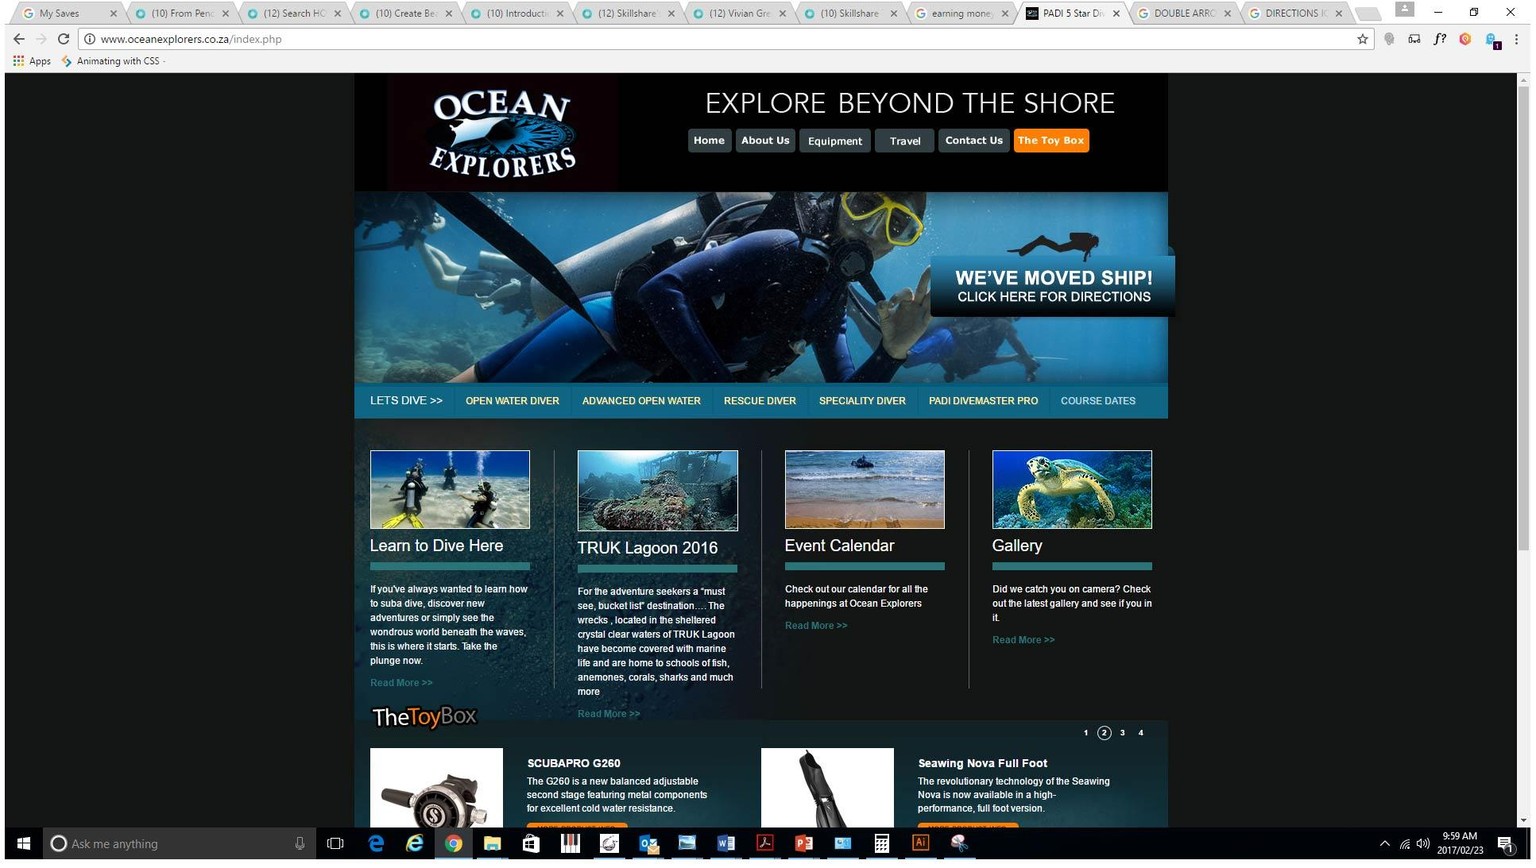The image size is (1536, 868).
Task: Switch to the DOUBLE ARROW browser tab
Action: [1185, 13]
